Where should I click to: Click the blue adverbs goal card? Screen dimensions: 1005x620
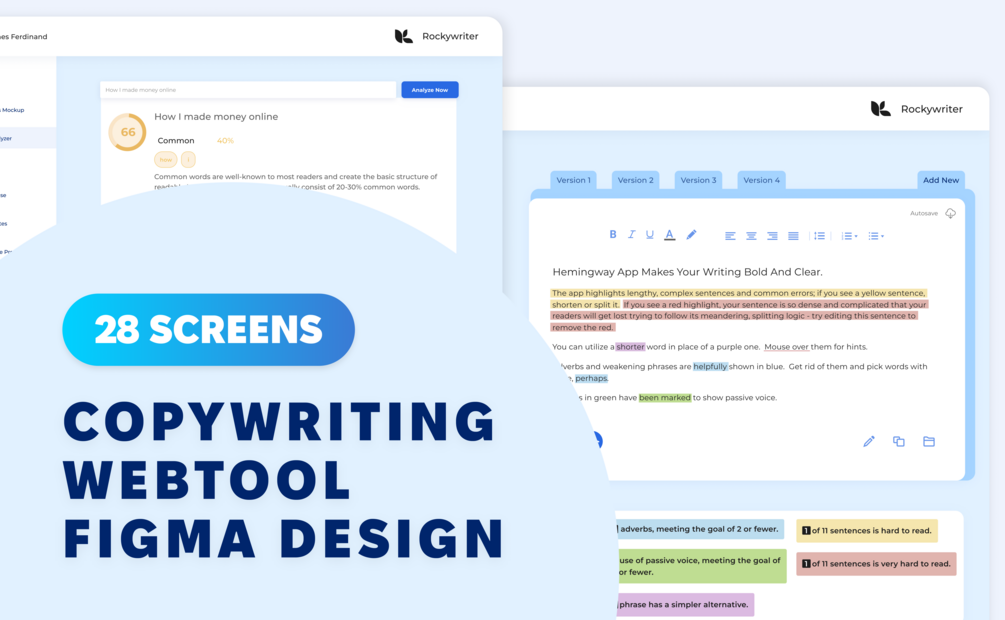(699, 529)
